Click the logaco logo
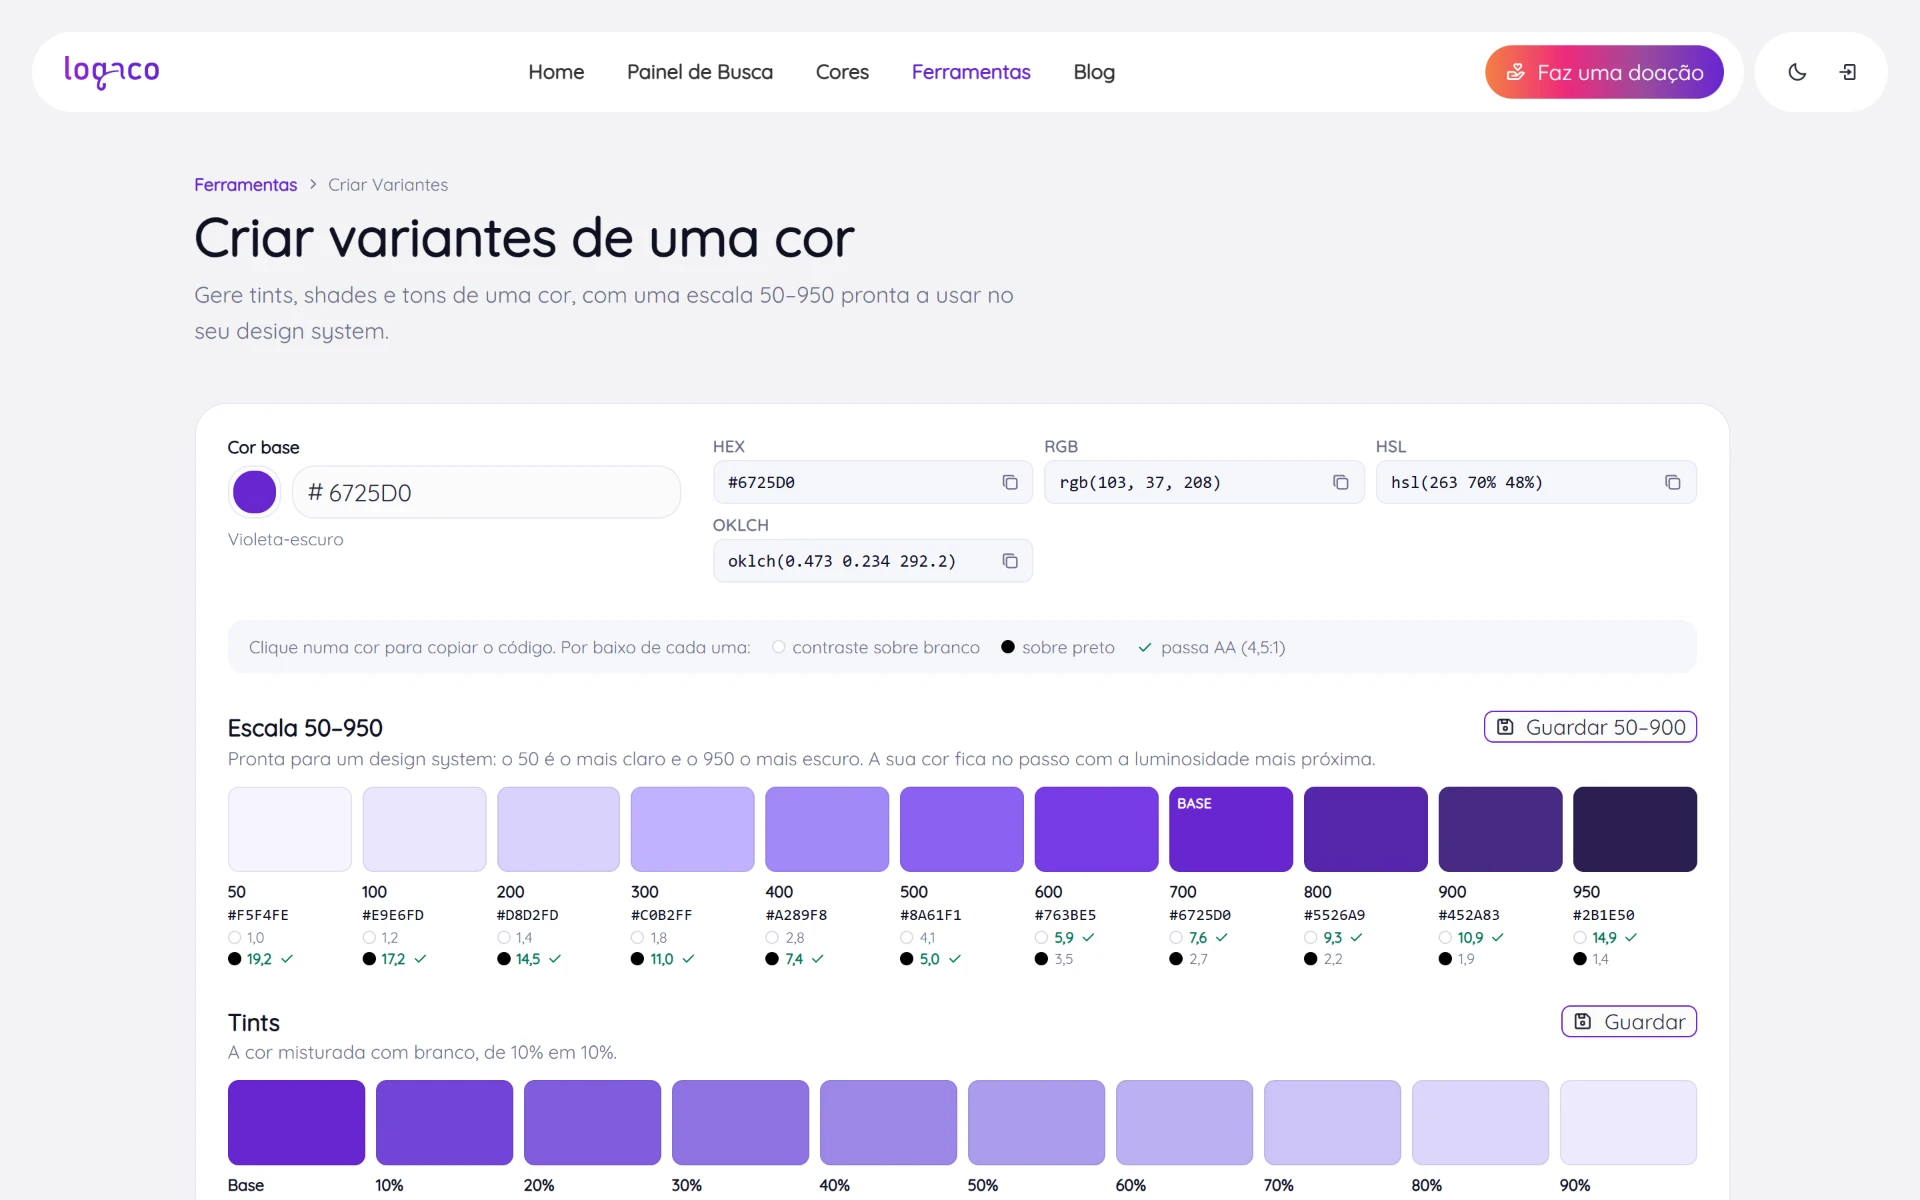The width and height of the screenshot is (1920, 1200). (111, 72)
